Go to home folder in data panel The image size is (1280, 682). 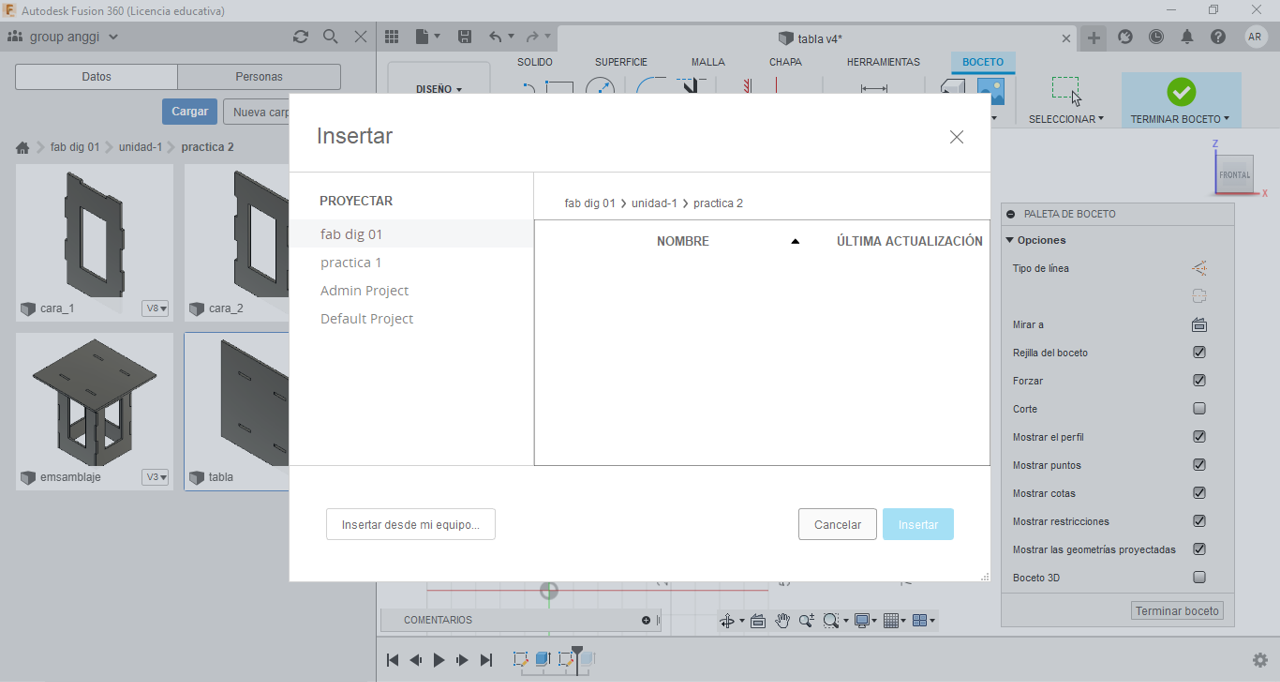(x=22, y=148)
